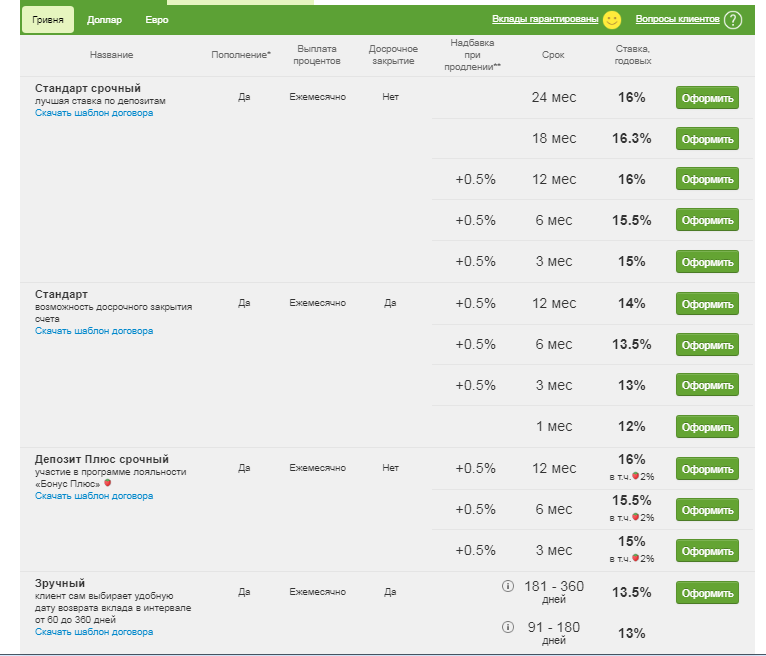Click the Ставка, годовых column header
The image size is (766, 656).
tap(633, 55)
